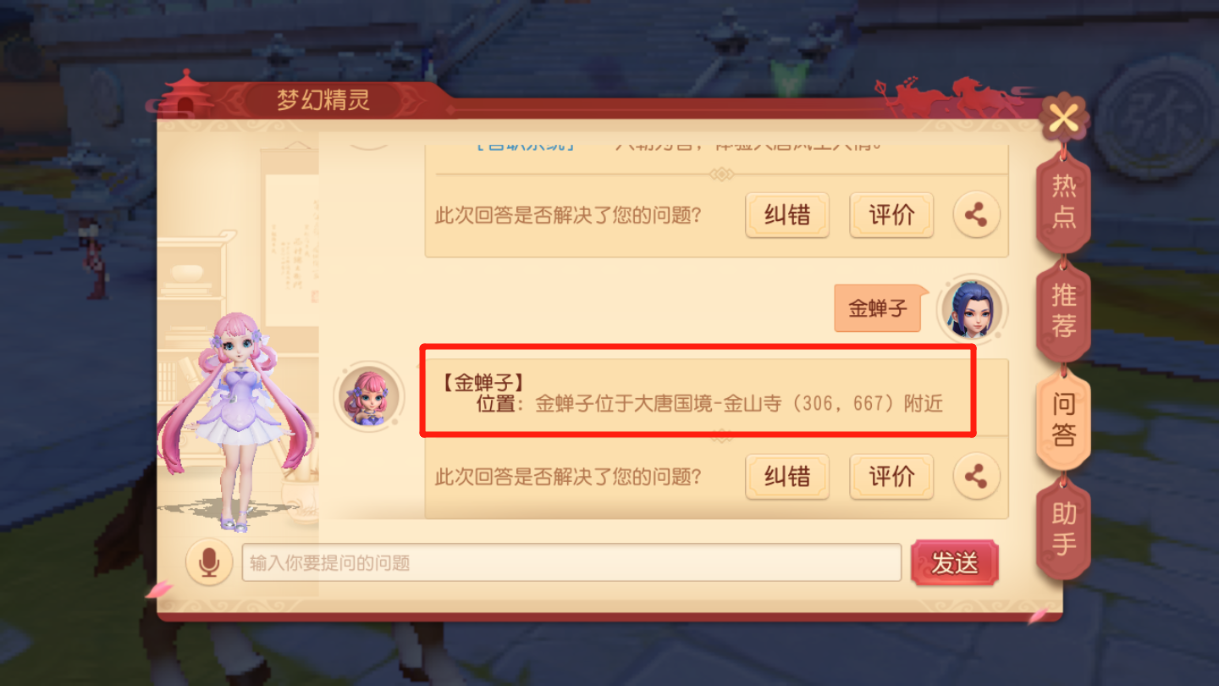Click 发送 to send the question
Screen dimensions: 1219x686
[955, 563]
